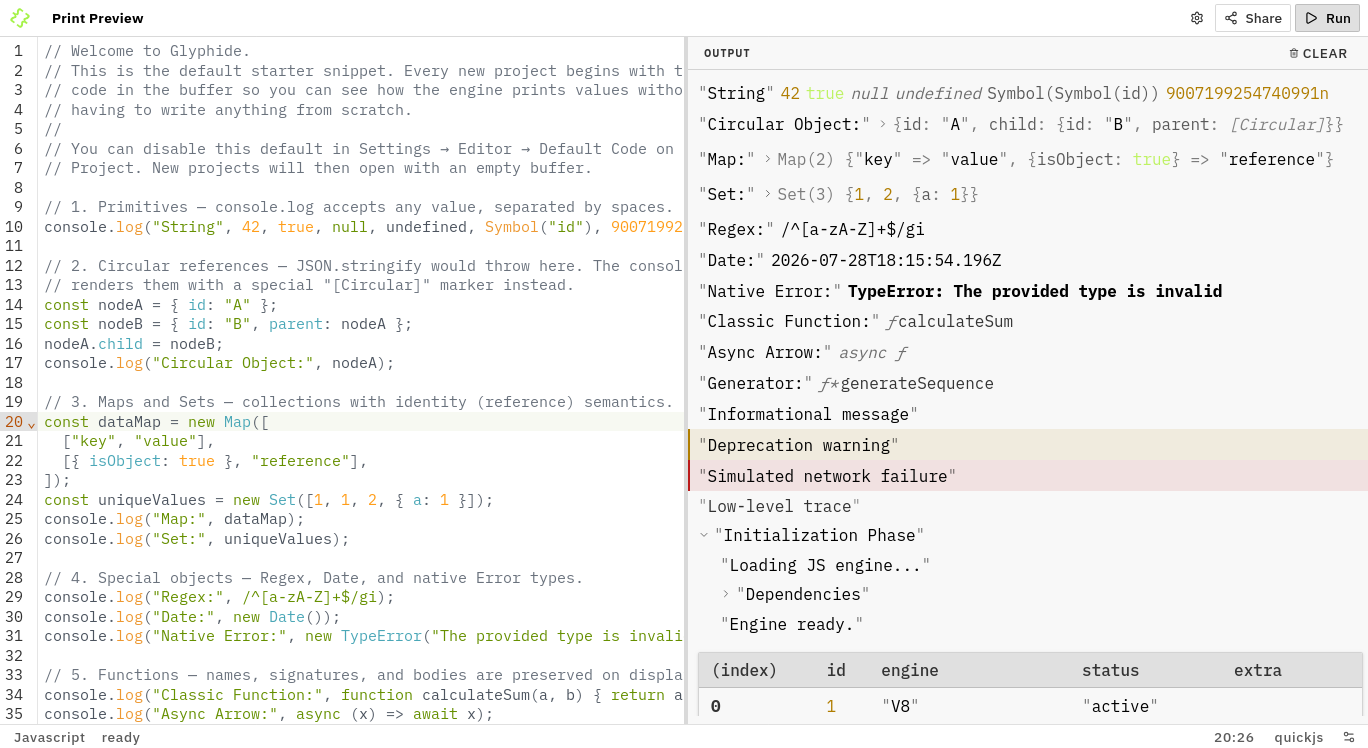Click the "Engine ready." log line
Screen dimensions: 1368x748
[x=792, y=625]
